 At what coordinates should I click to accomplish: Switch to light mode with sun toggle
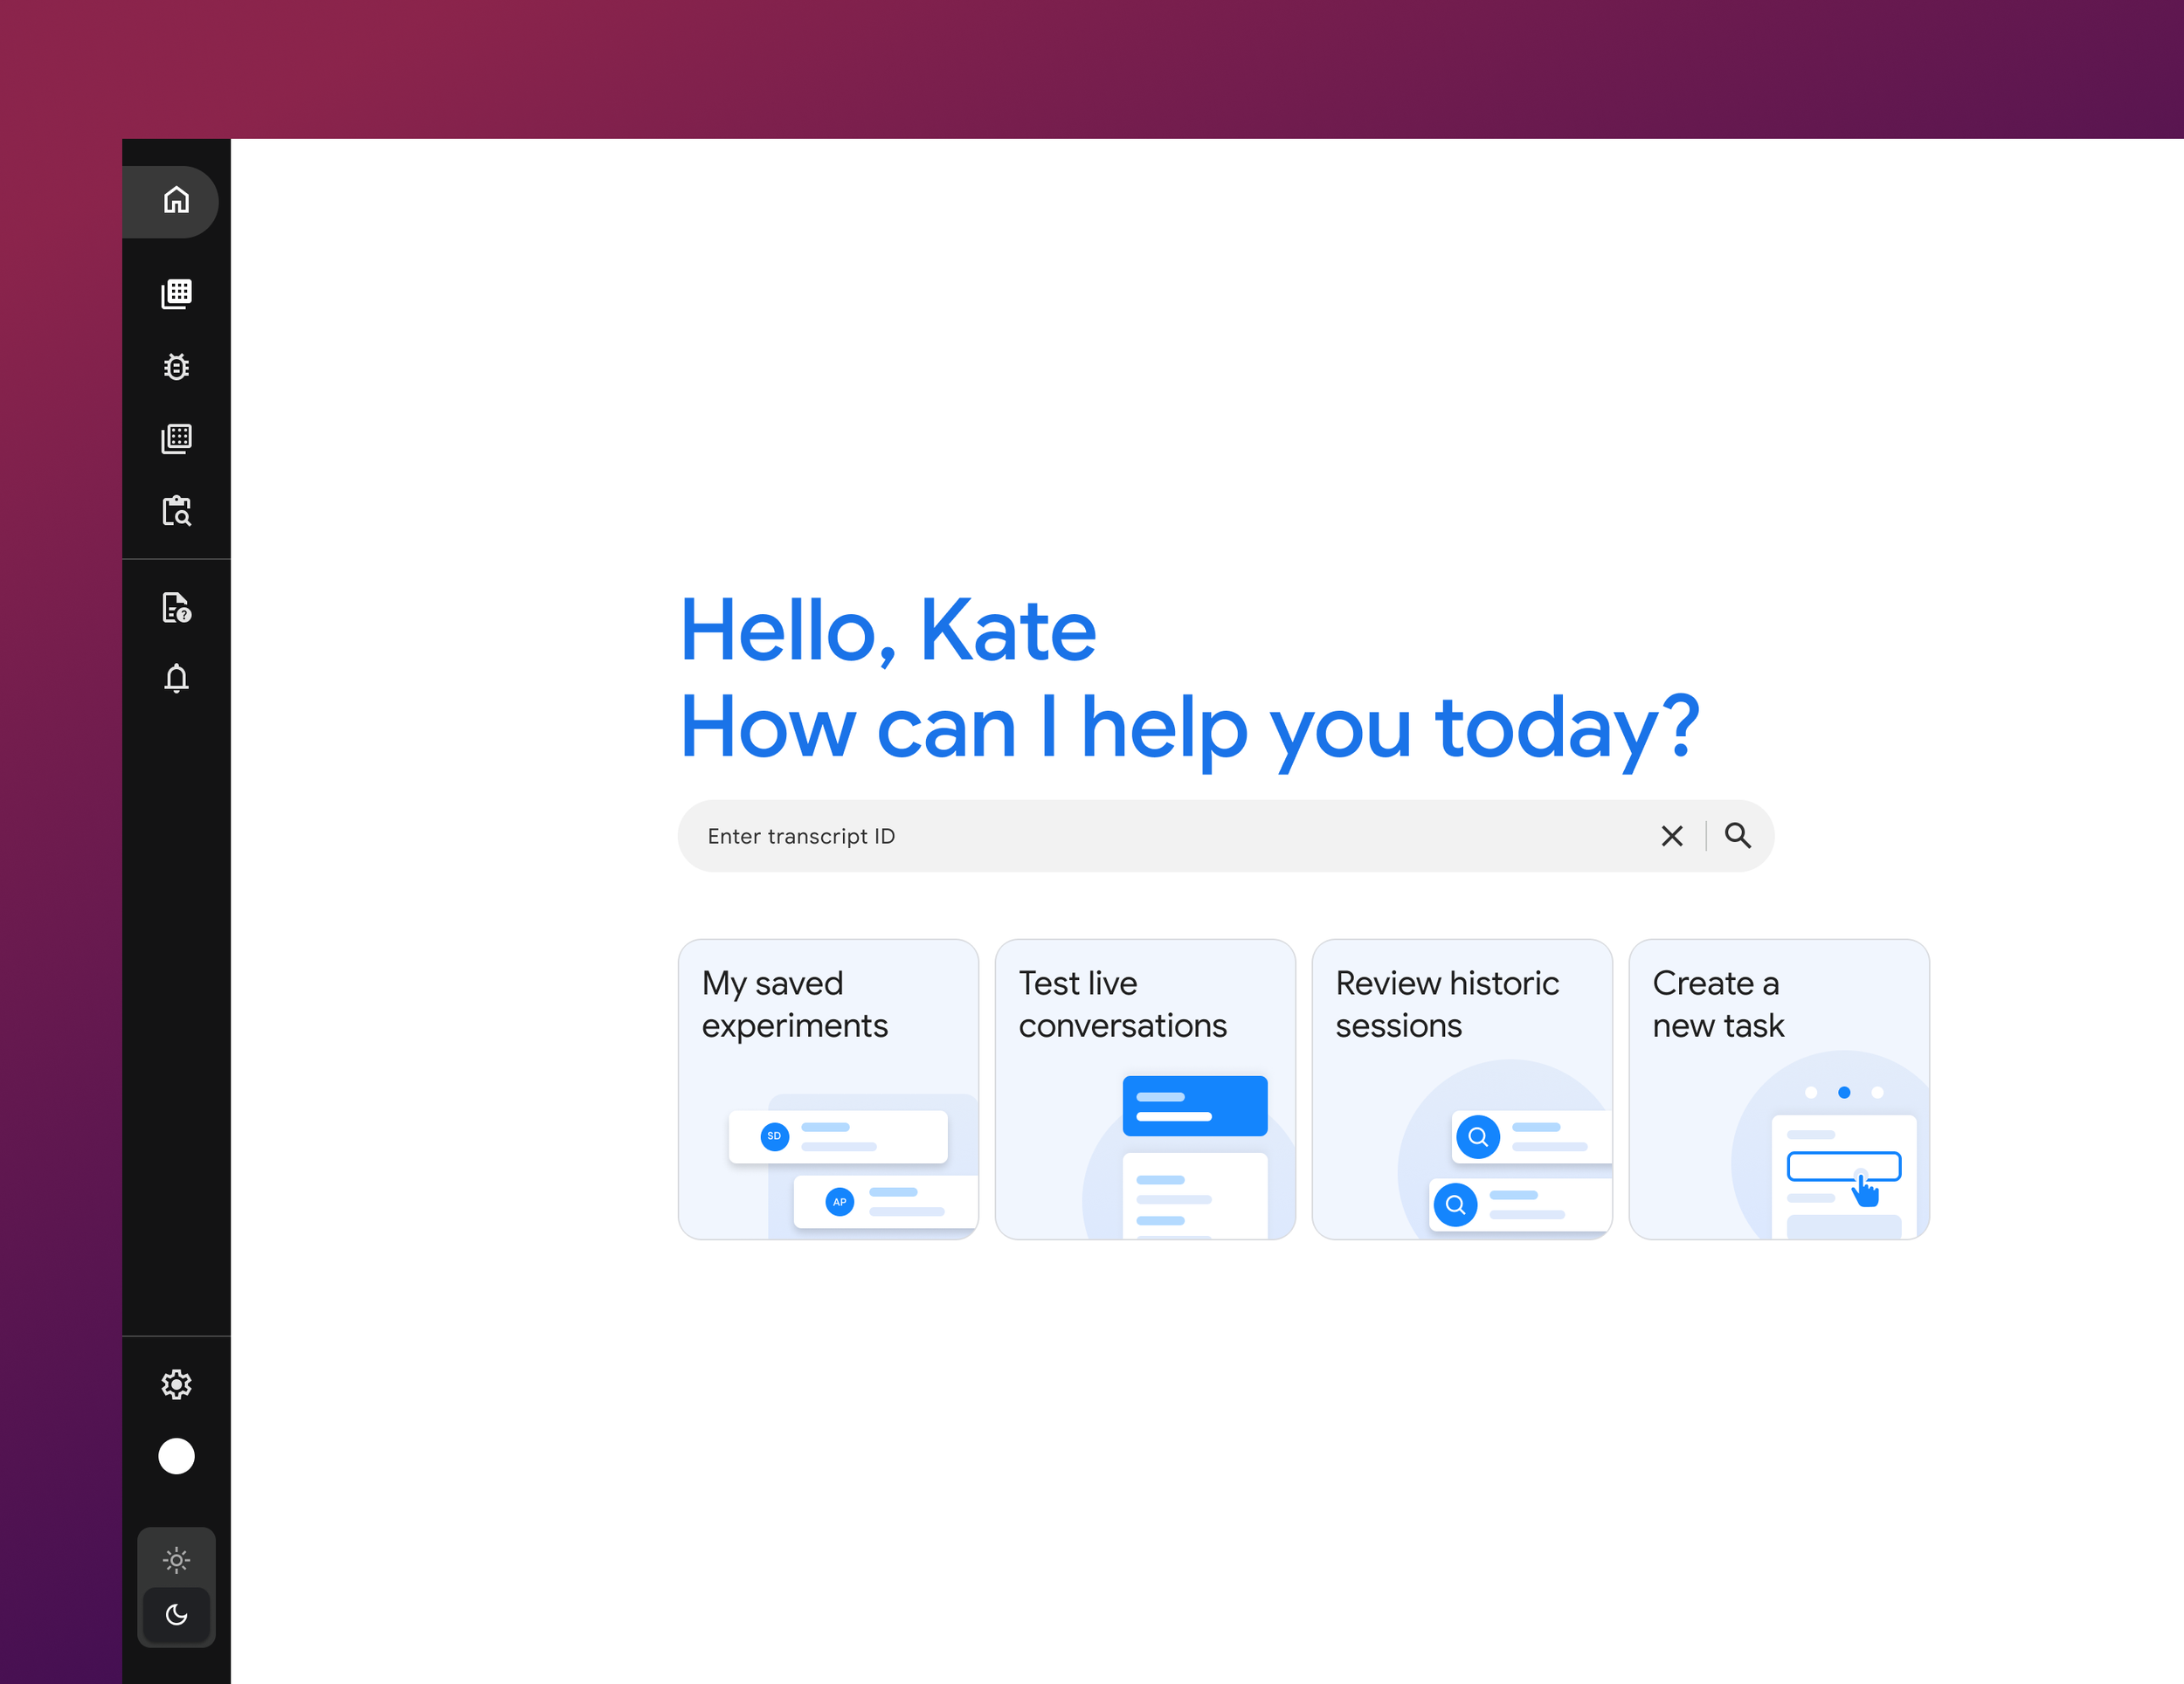pos(176,1559)
